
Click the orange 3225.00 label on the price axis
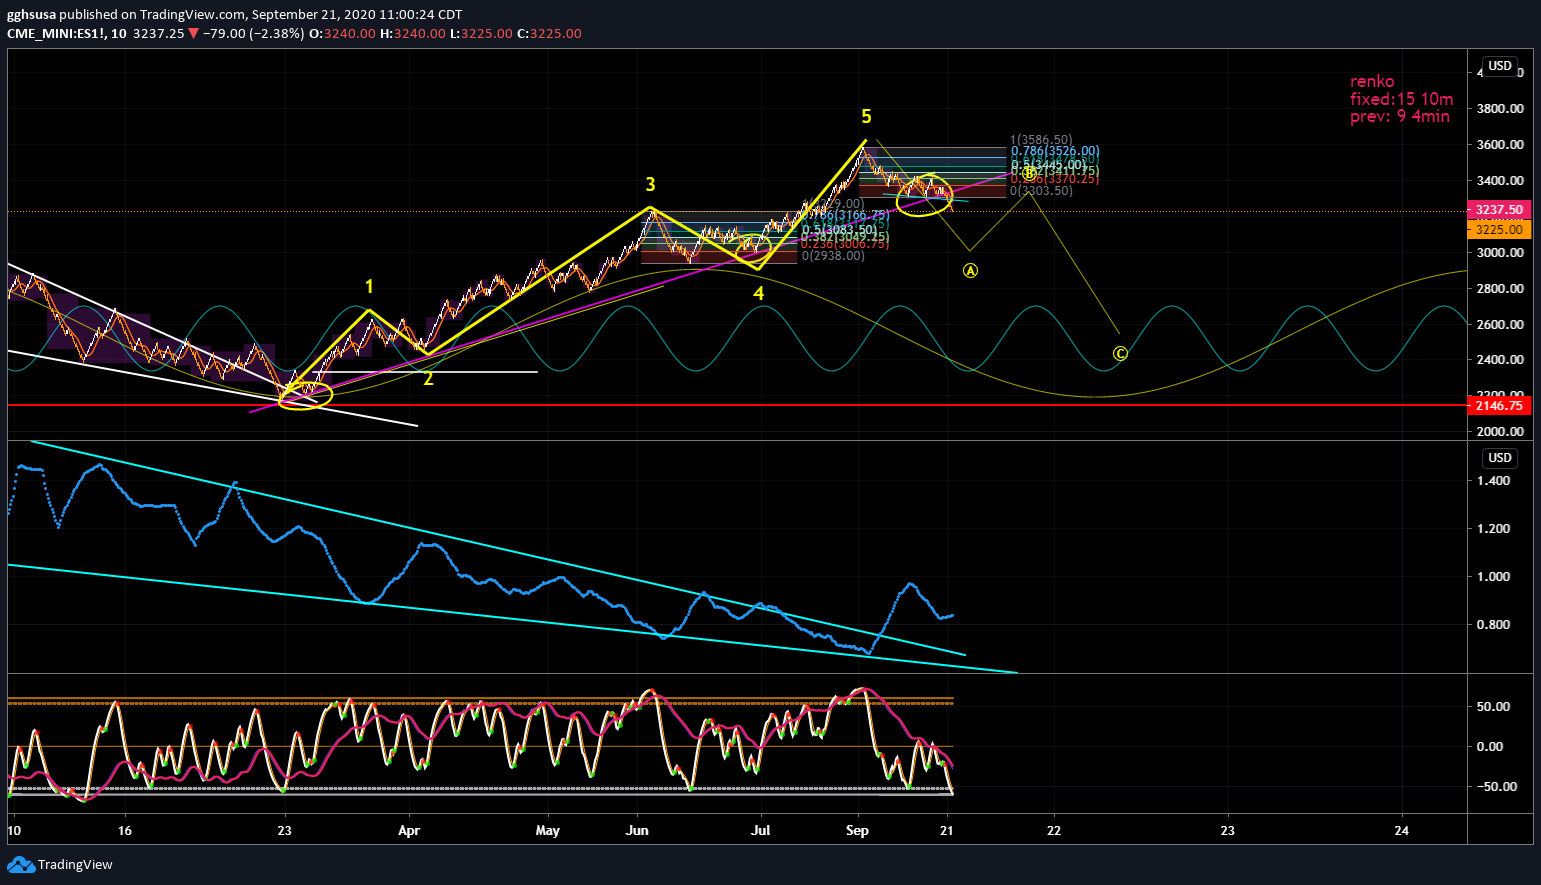(1499, 230)
